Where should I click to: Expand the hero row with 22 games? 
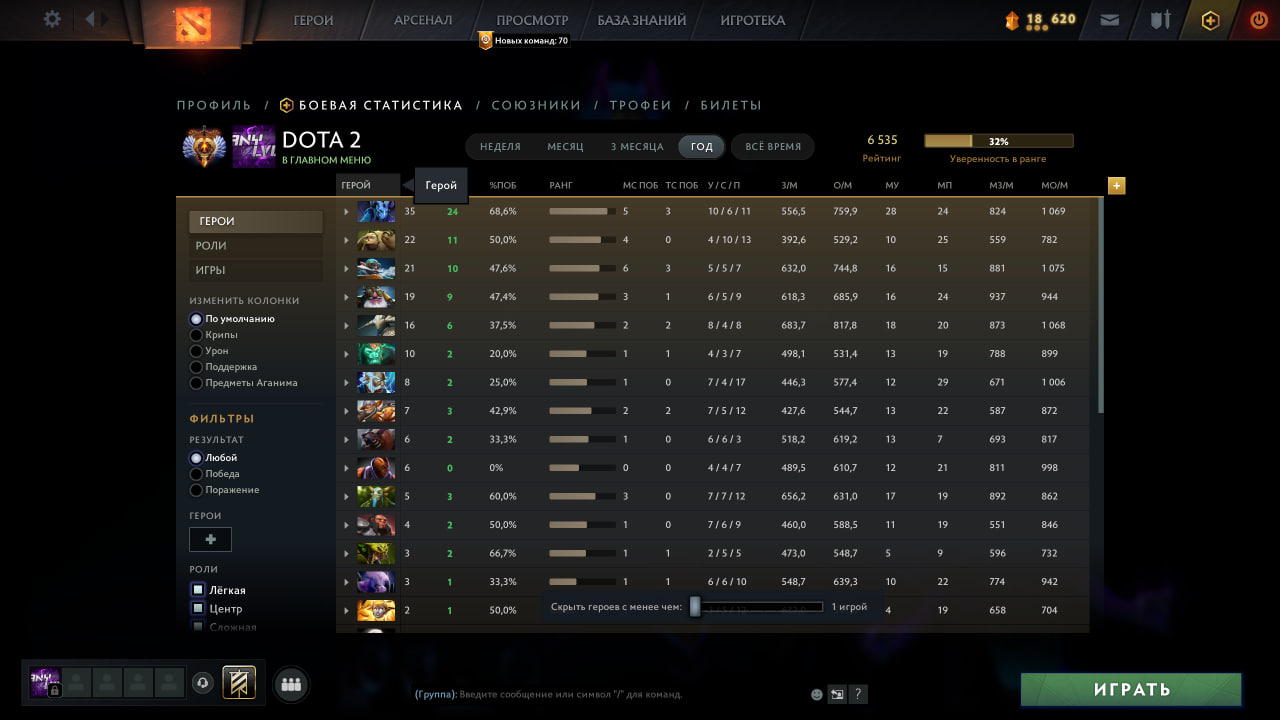coord(346,240)
